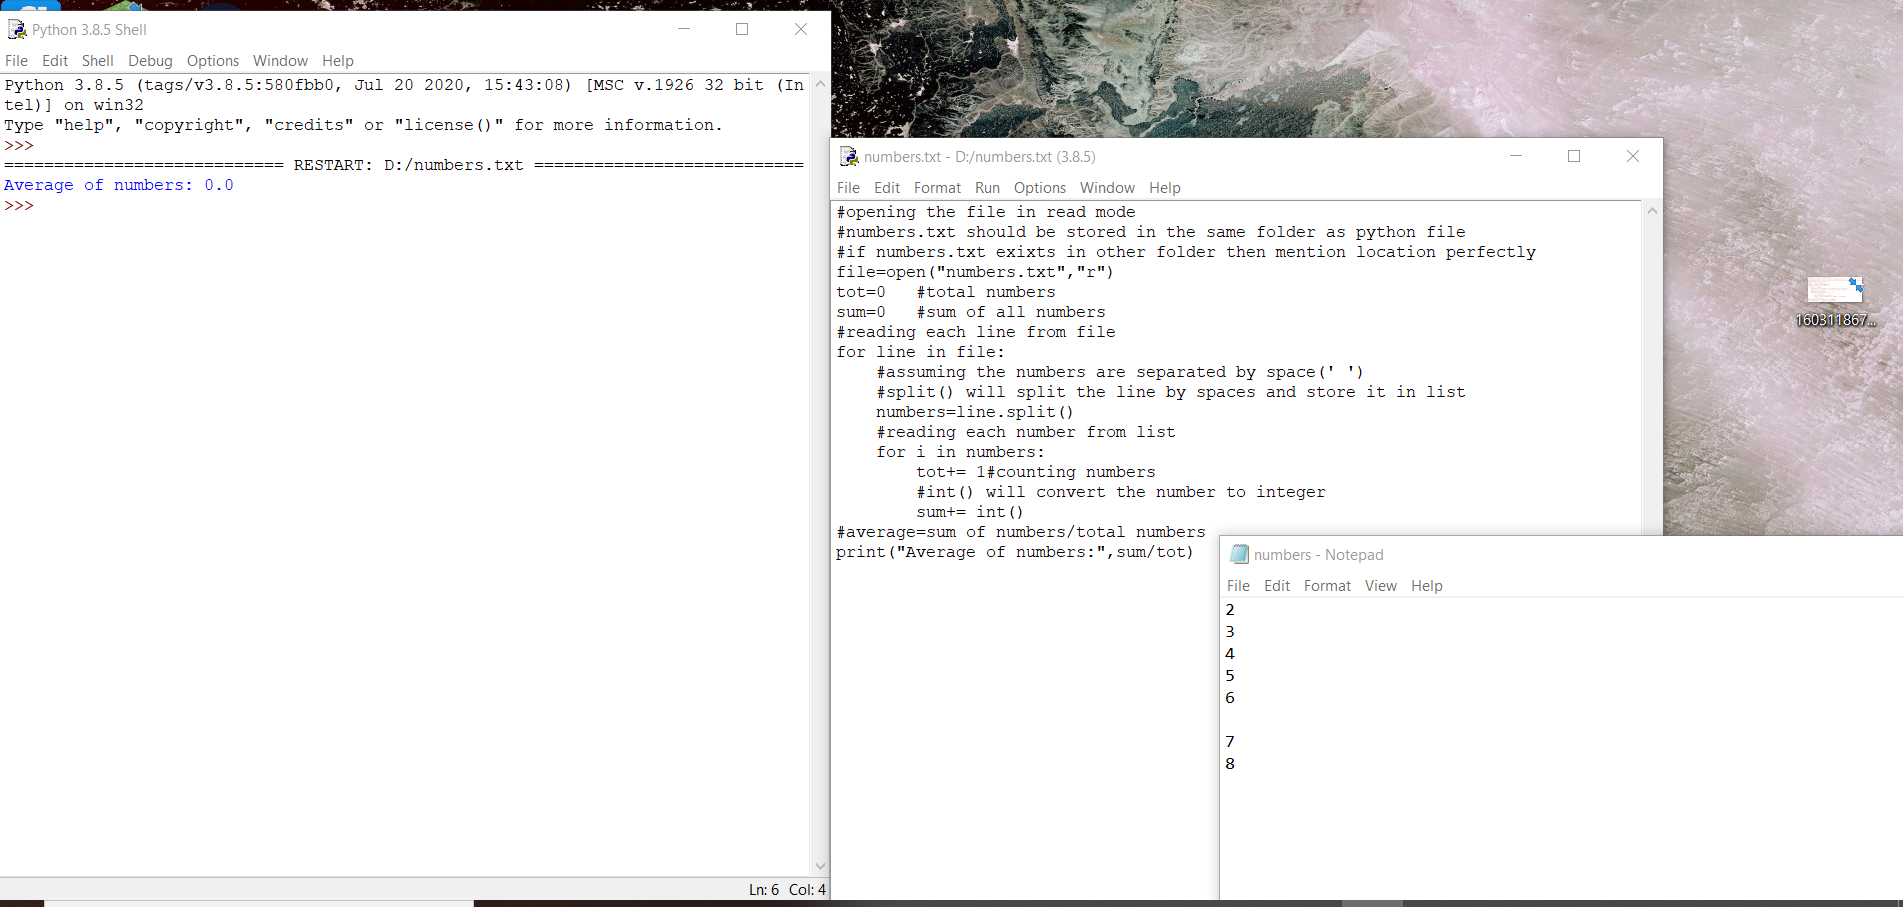Open the Format menu in the numbers.txt editor

click(936, 188)
